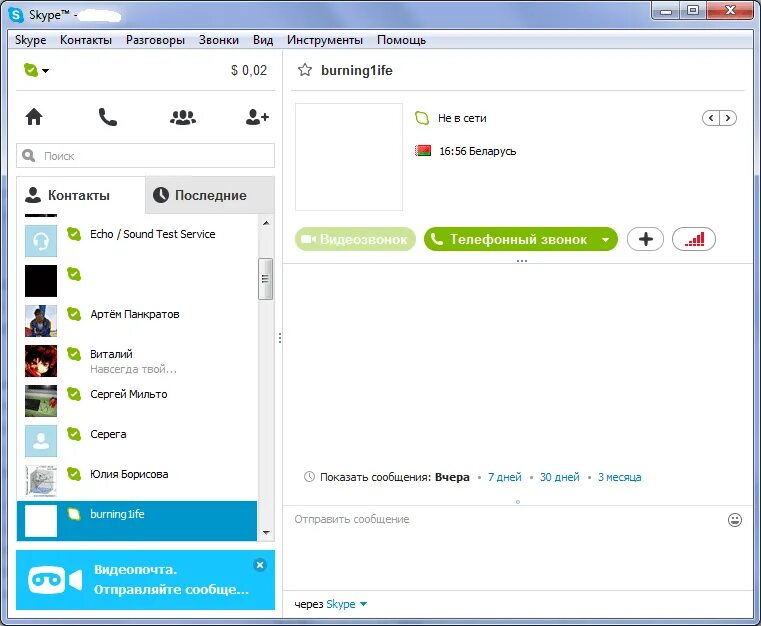Screen dimensions: 761x626
Task: Close the Videomail promo banner
Action: [x=260, y=565]
